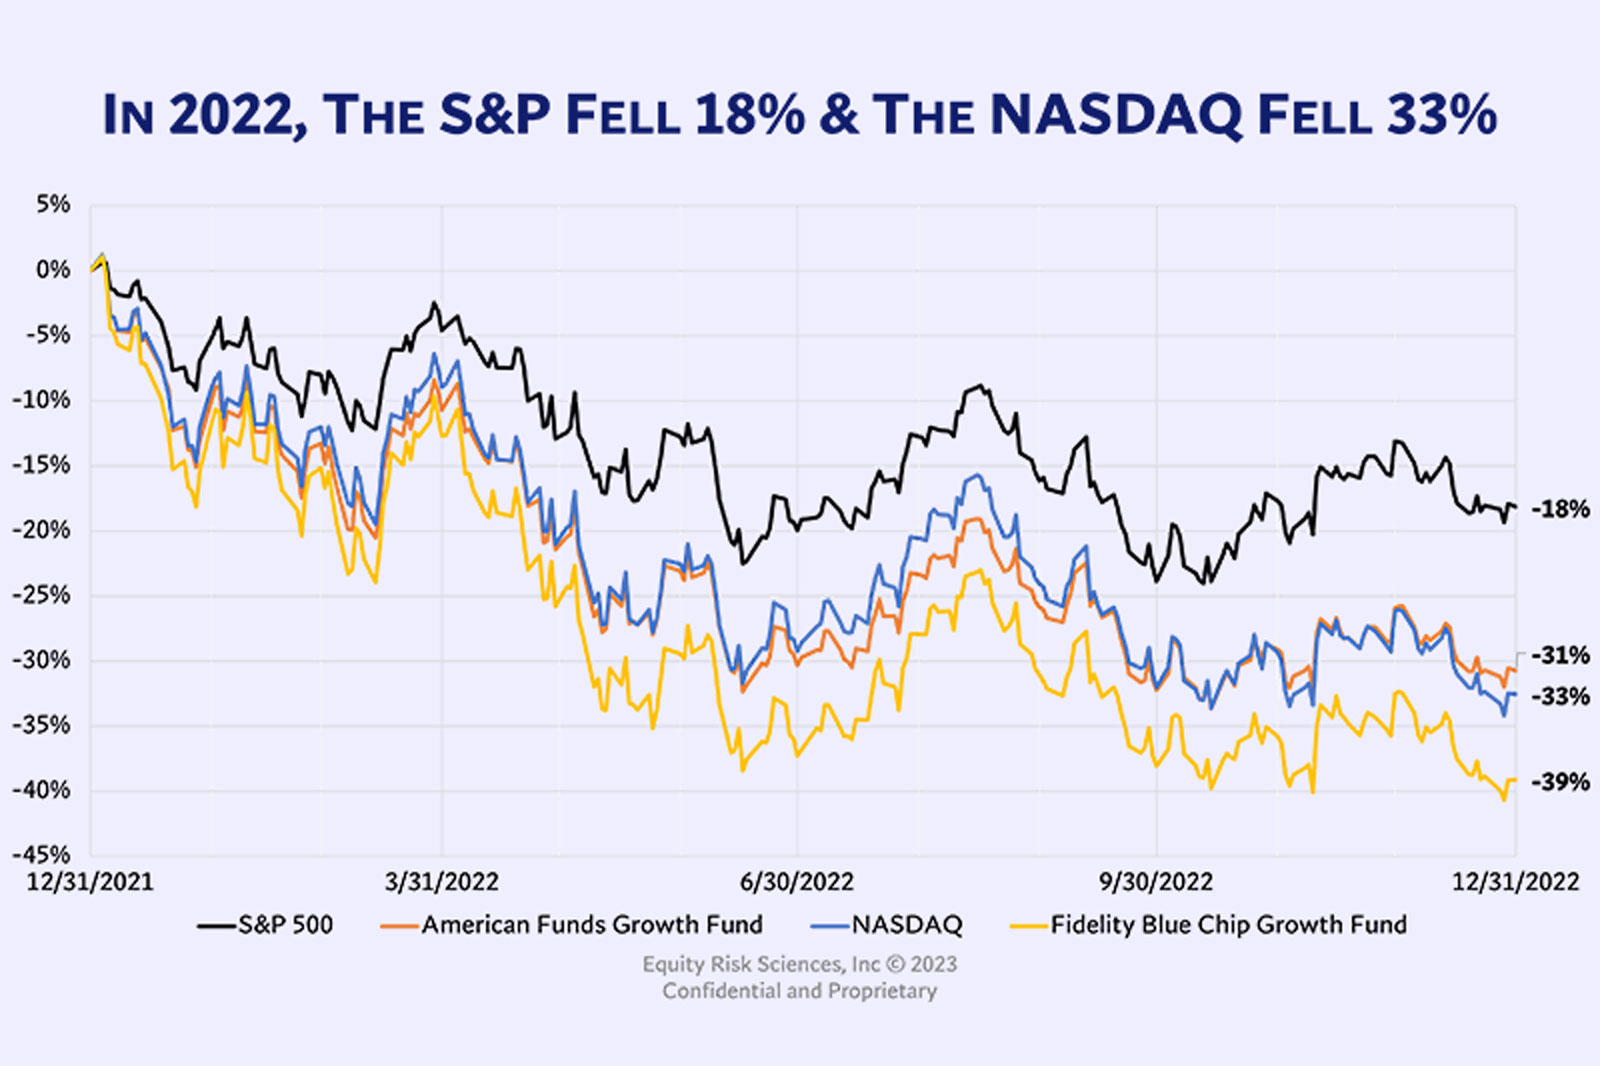Click the -39% end data label
The image size is (1600, 1066).
[1560, 782]
